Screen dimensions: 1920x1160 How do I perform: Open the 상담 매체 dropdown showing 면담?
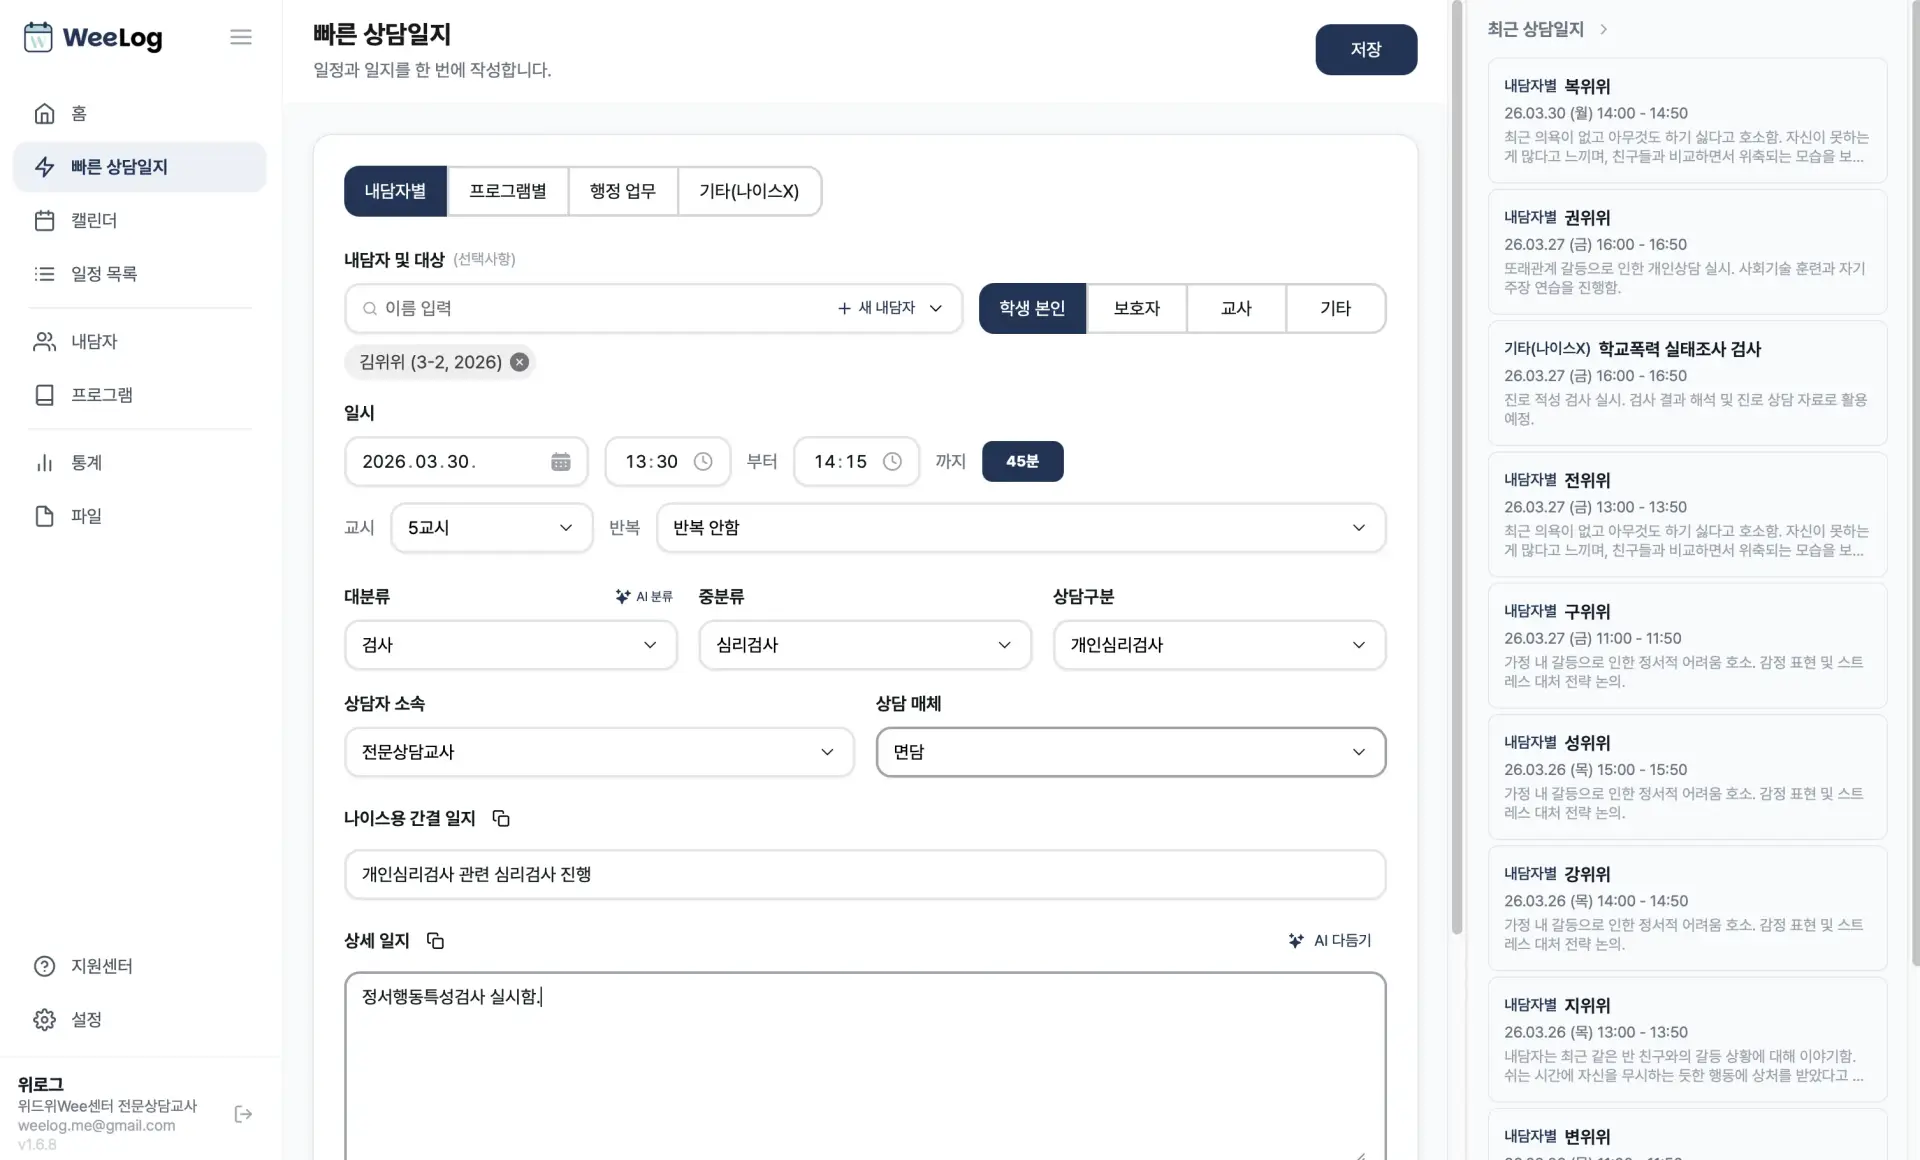click(1130, 752)
